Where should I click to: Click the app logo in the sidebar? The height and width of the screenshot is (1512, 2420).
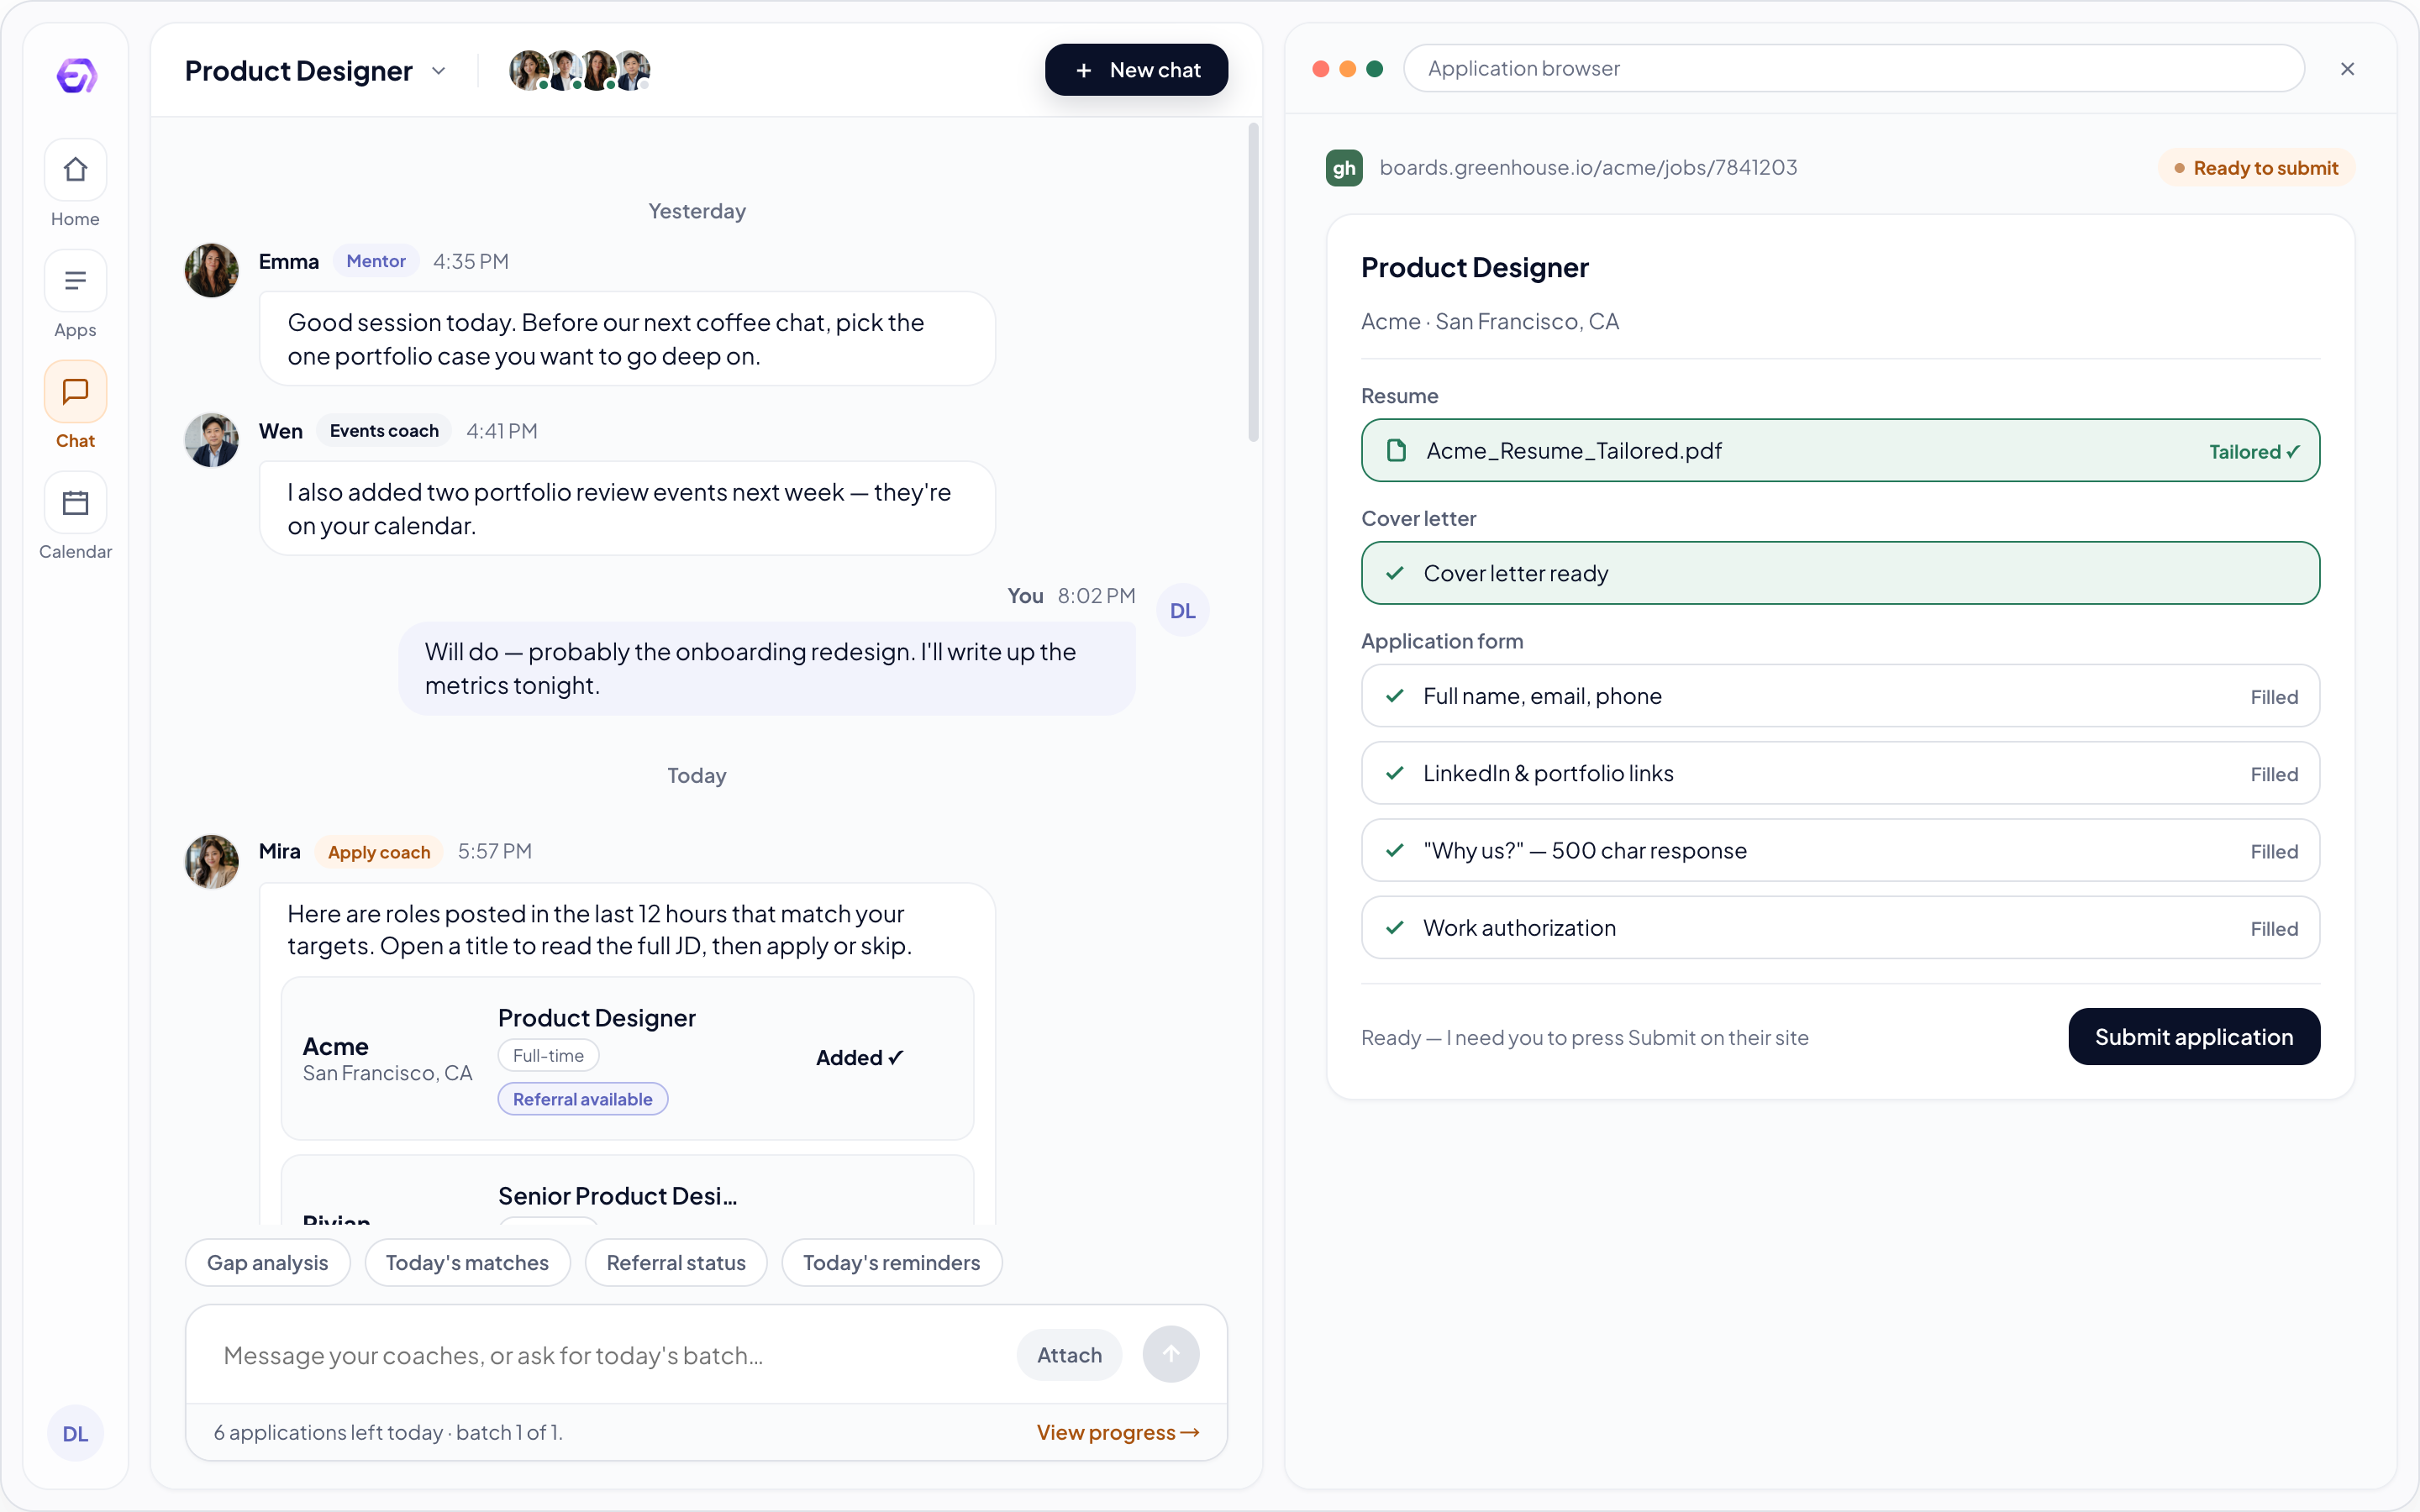click(x=76, y=75)
